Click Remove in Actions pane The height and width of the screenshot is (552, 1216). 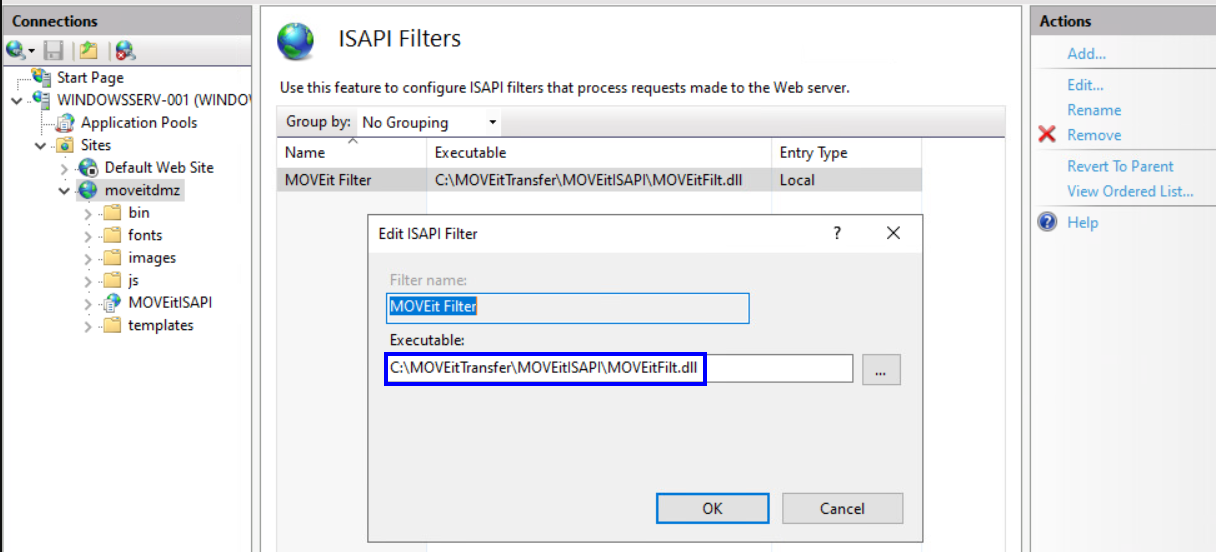pyautogui.click(x=1094, y=135)
